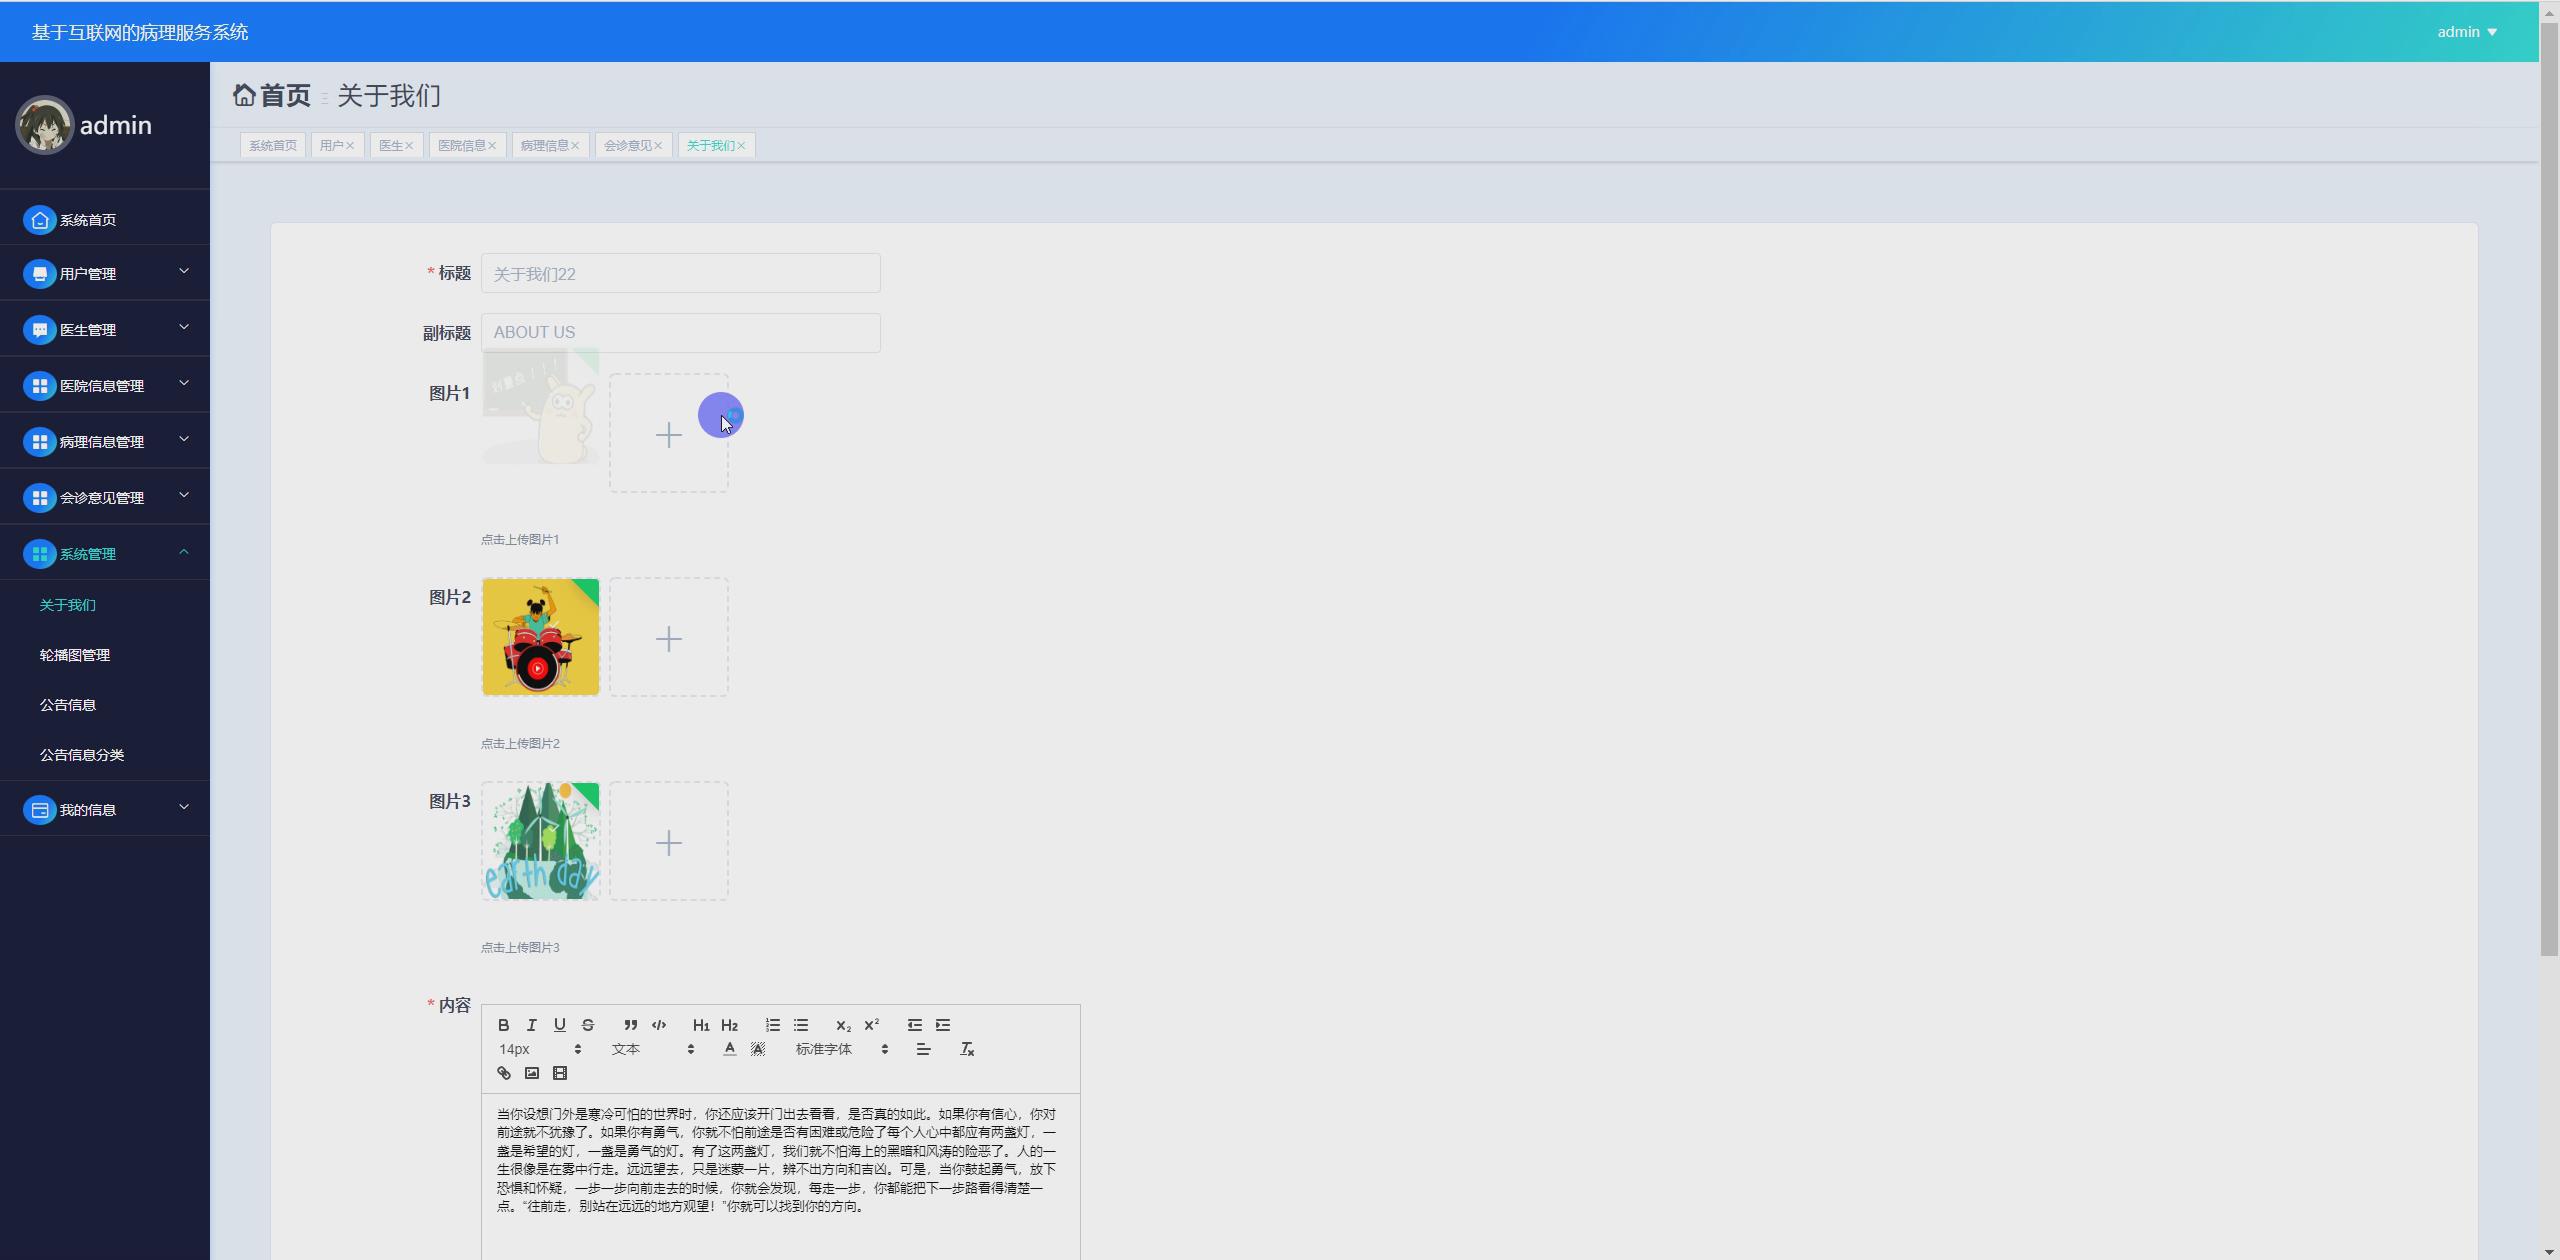
Task: Toggle bold formatting in the content editor
Action: coord(504,1025)
